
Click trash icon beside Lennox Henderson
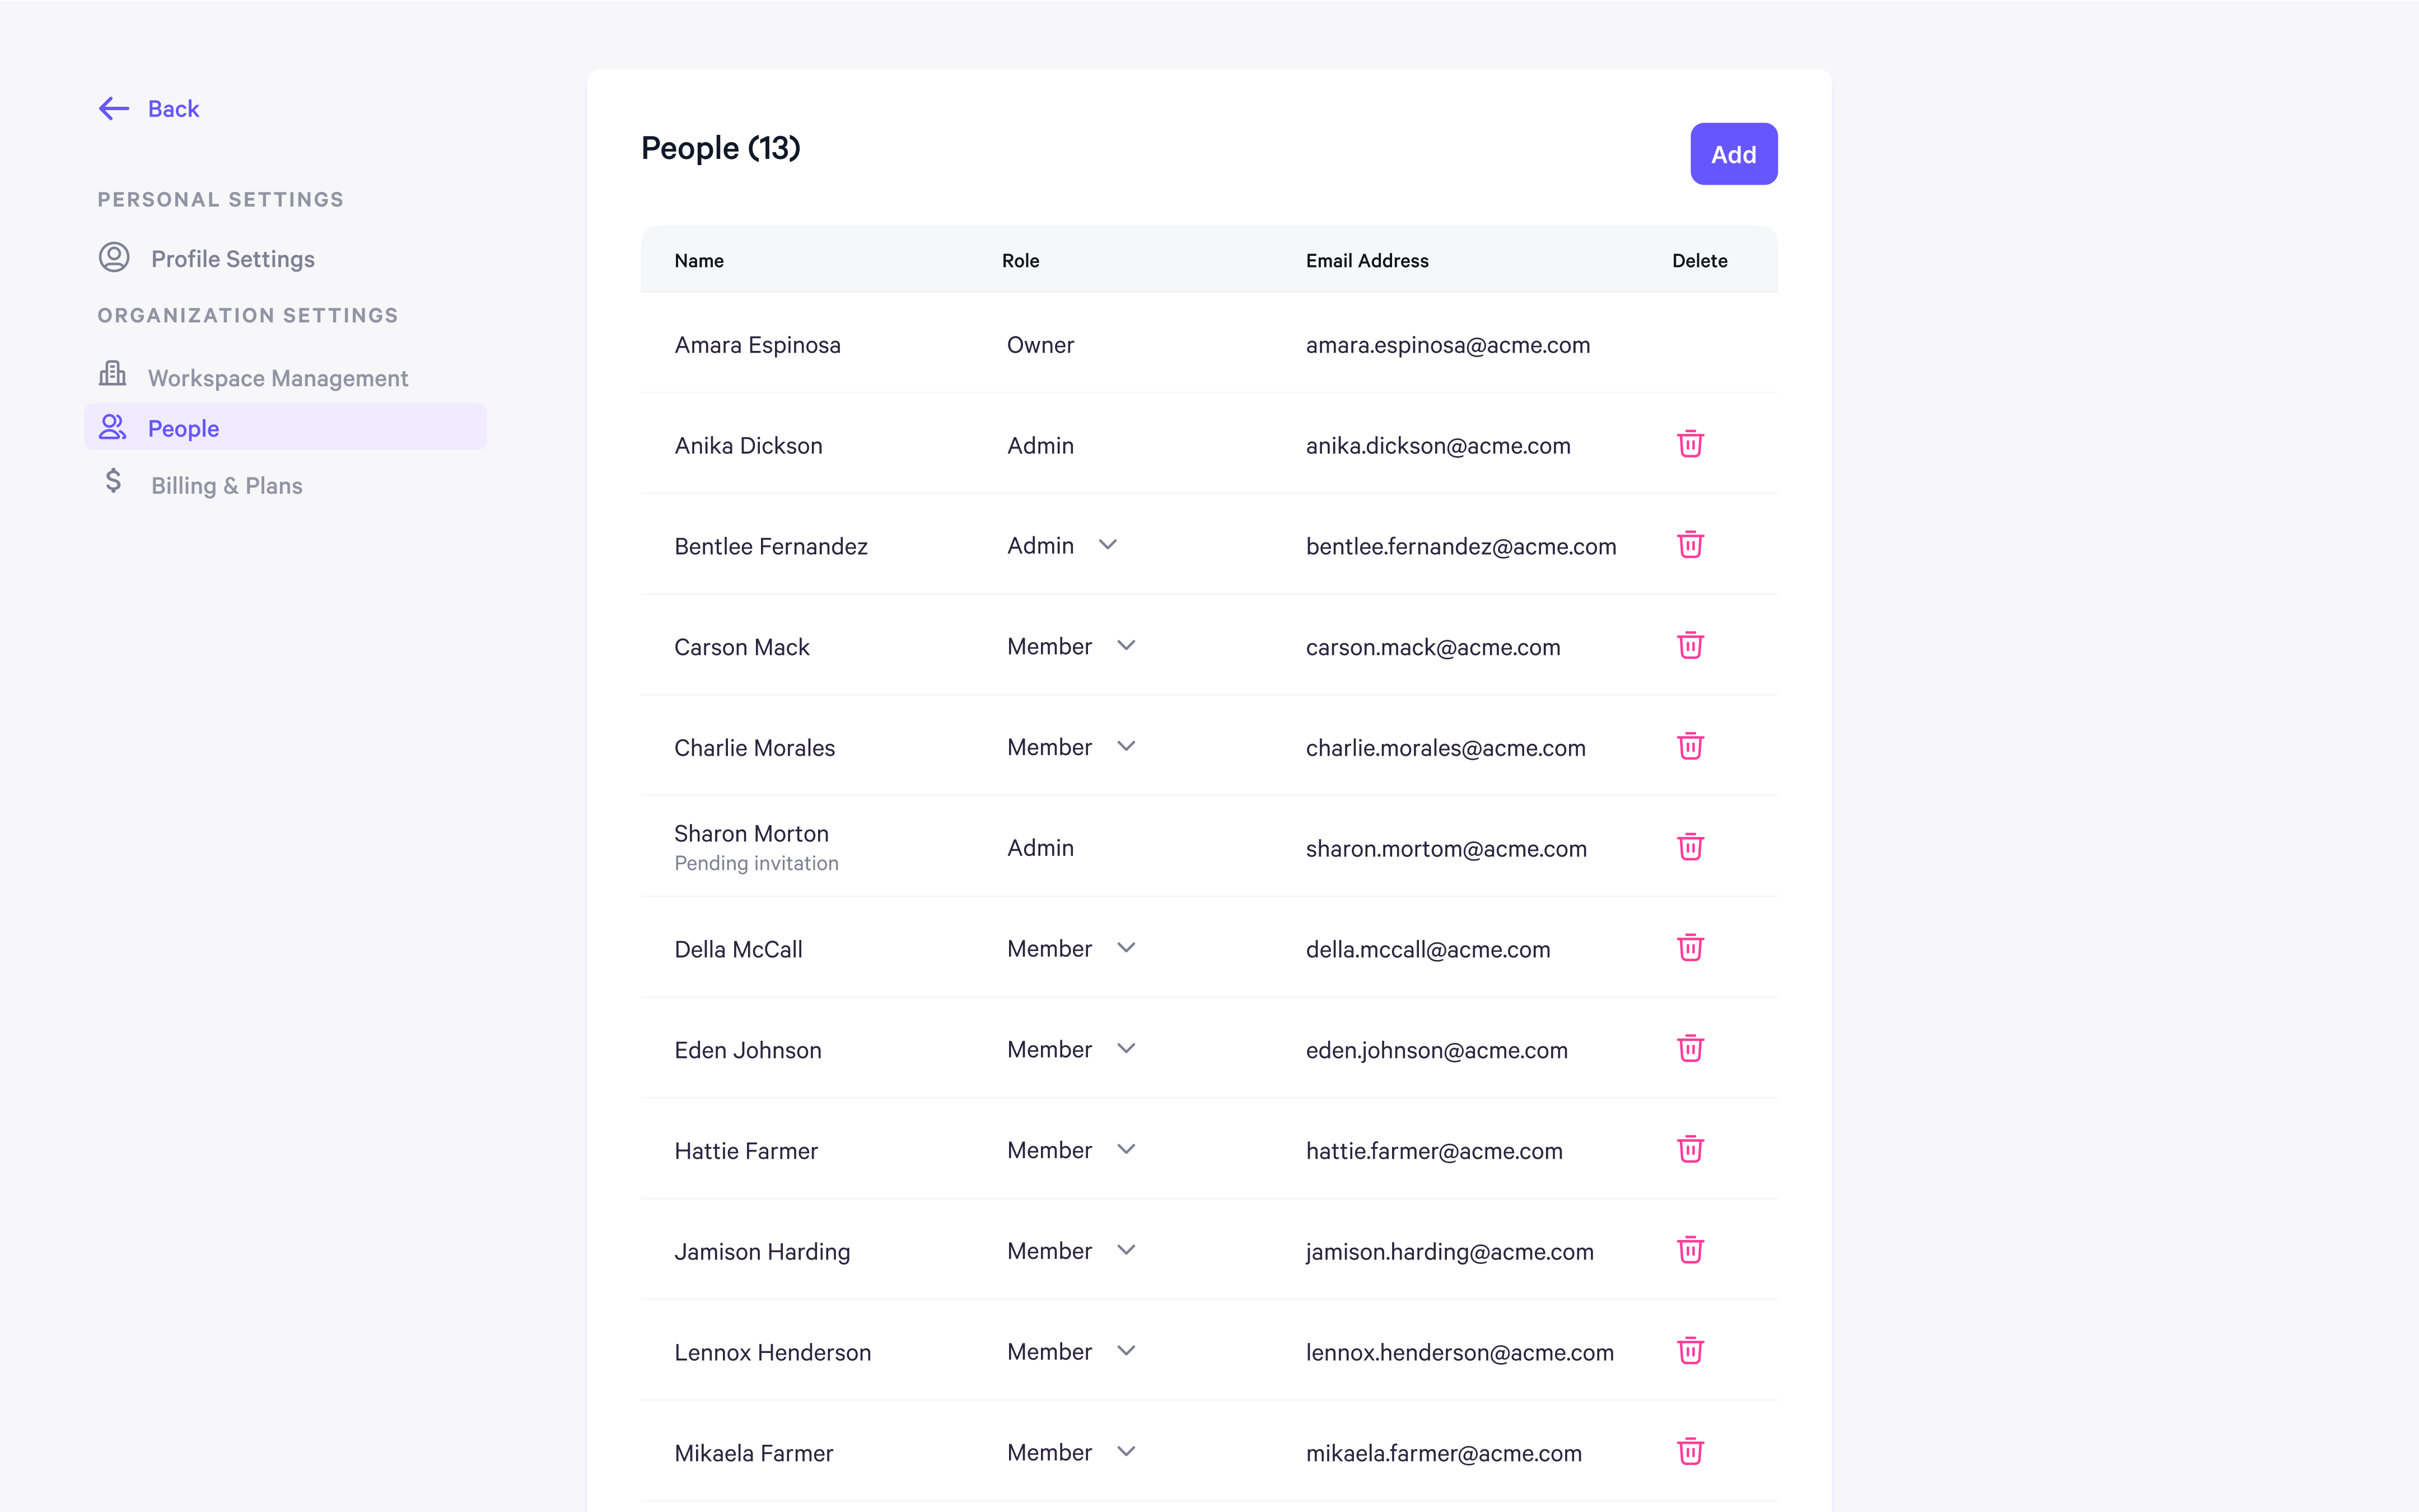(x=1690, y=1351)
